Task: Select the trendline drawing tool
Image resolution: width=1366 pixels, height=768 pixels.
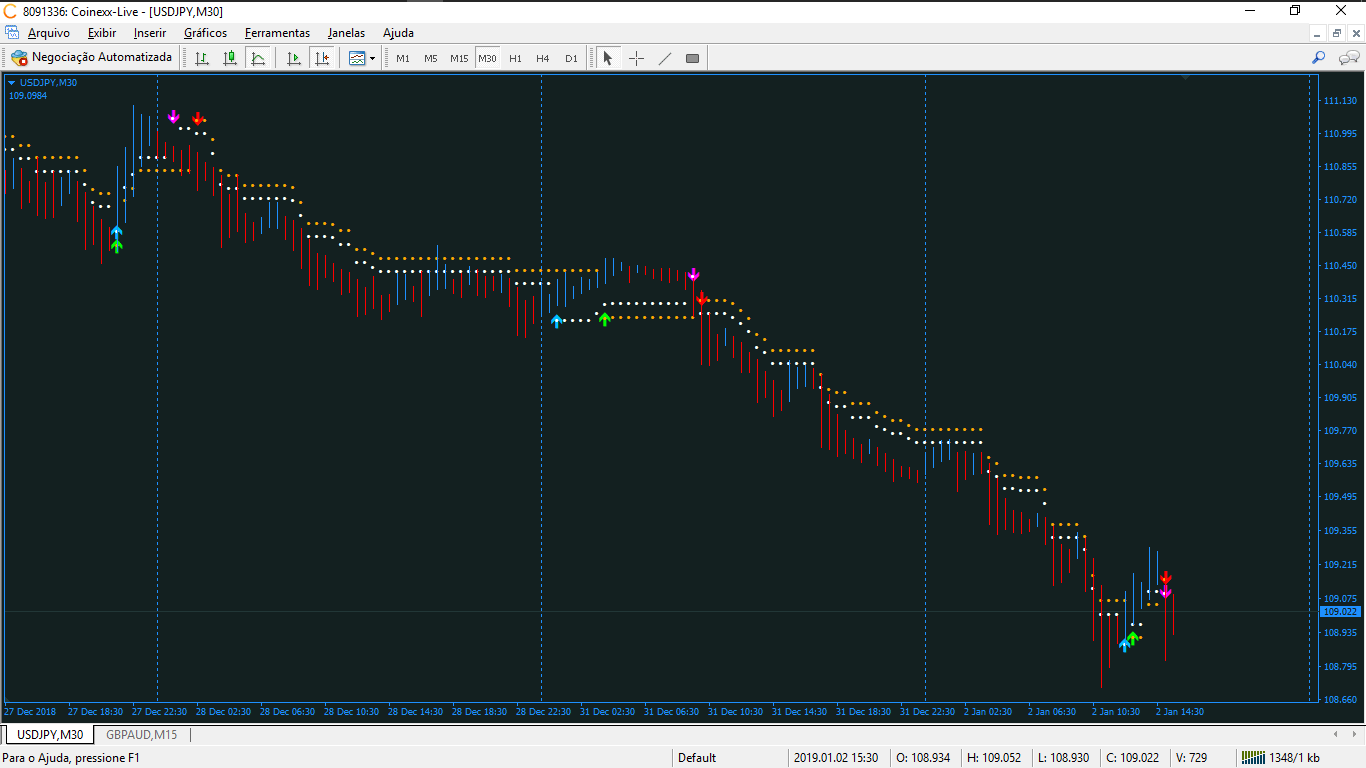Action: (664, 58)
